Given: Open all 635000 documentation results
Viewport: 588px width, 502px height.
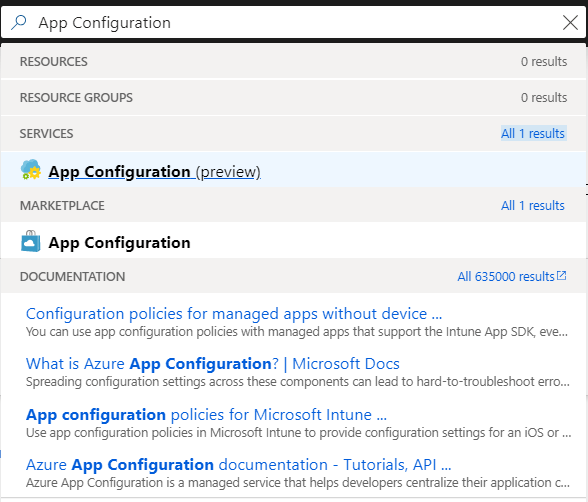Looking at the screenshot, I should (505, 277).
